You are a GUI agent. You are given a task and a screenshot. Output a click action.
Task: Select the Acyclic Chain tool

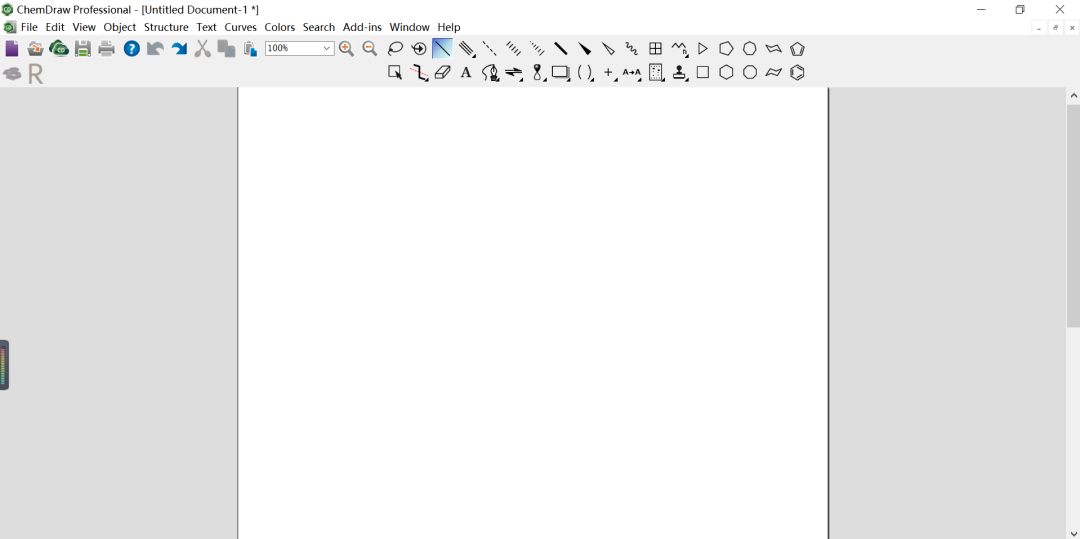pyautogui.click(x=680, y=48)
